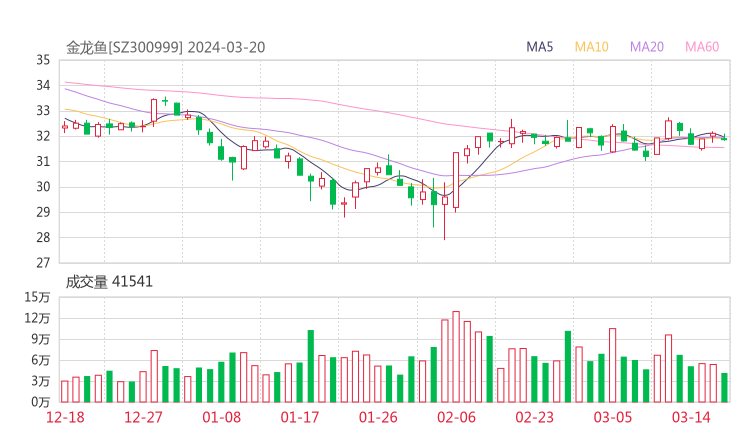The height and width of the screenshot is (440, 740).
Task: Click the 27 price axis label
Action: click(43, 263)
